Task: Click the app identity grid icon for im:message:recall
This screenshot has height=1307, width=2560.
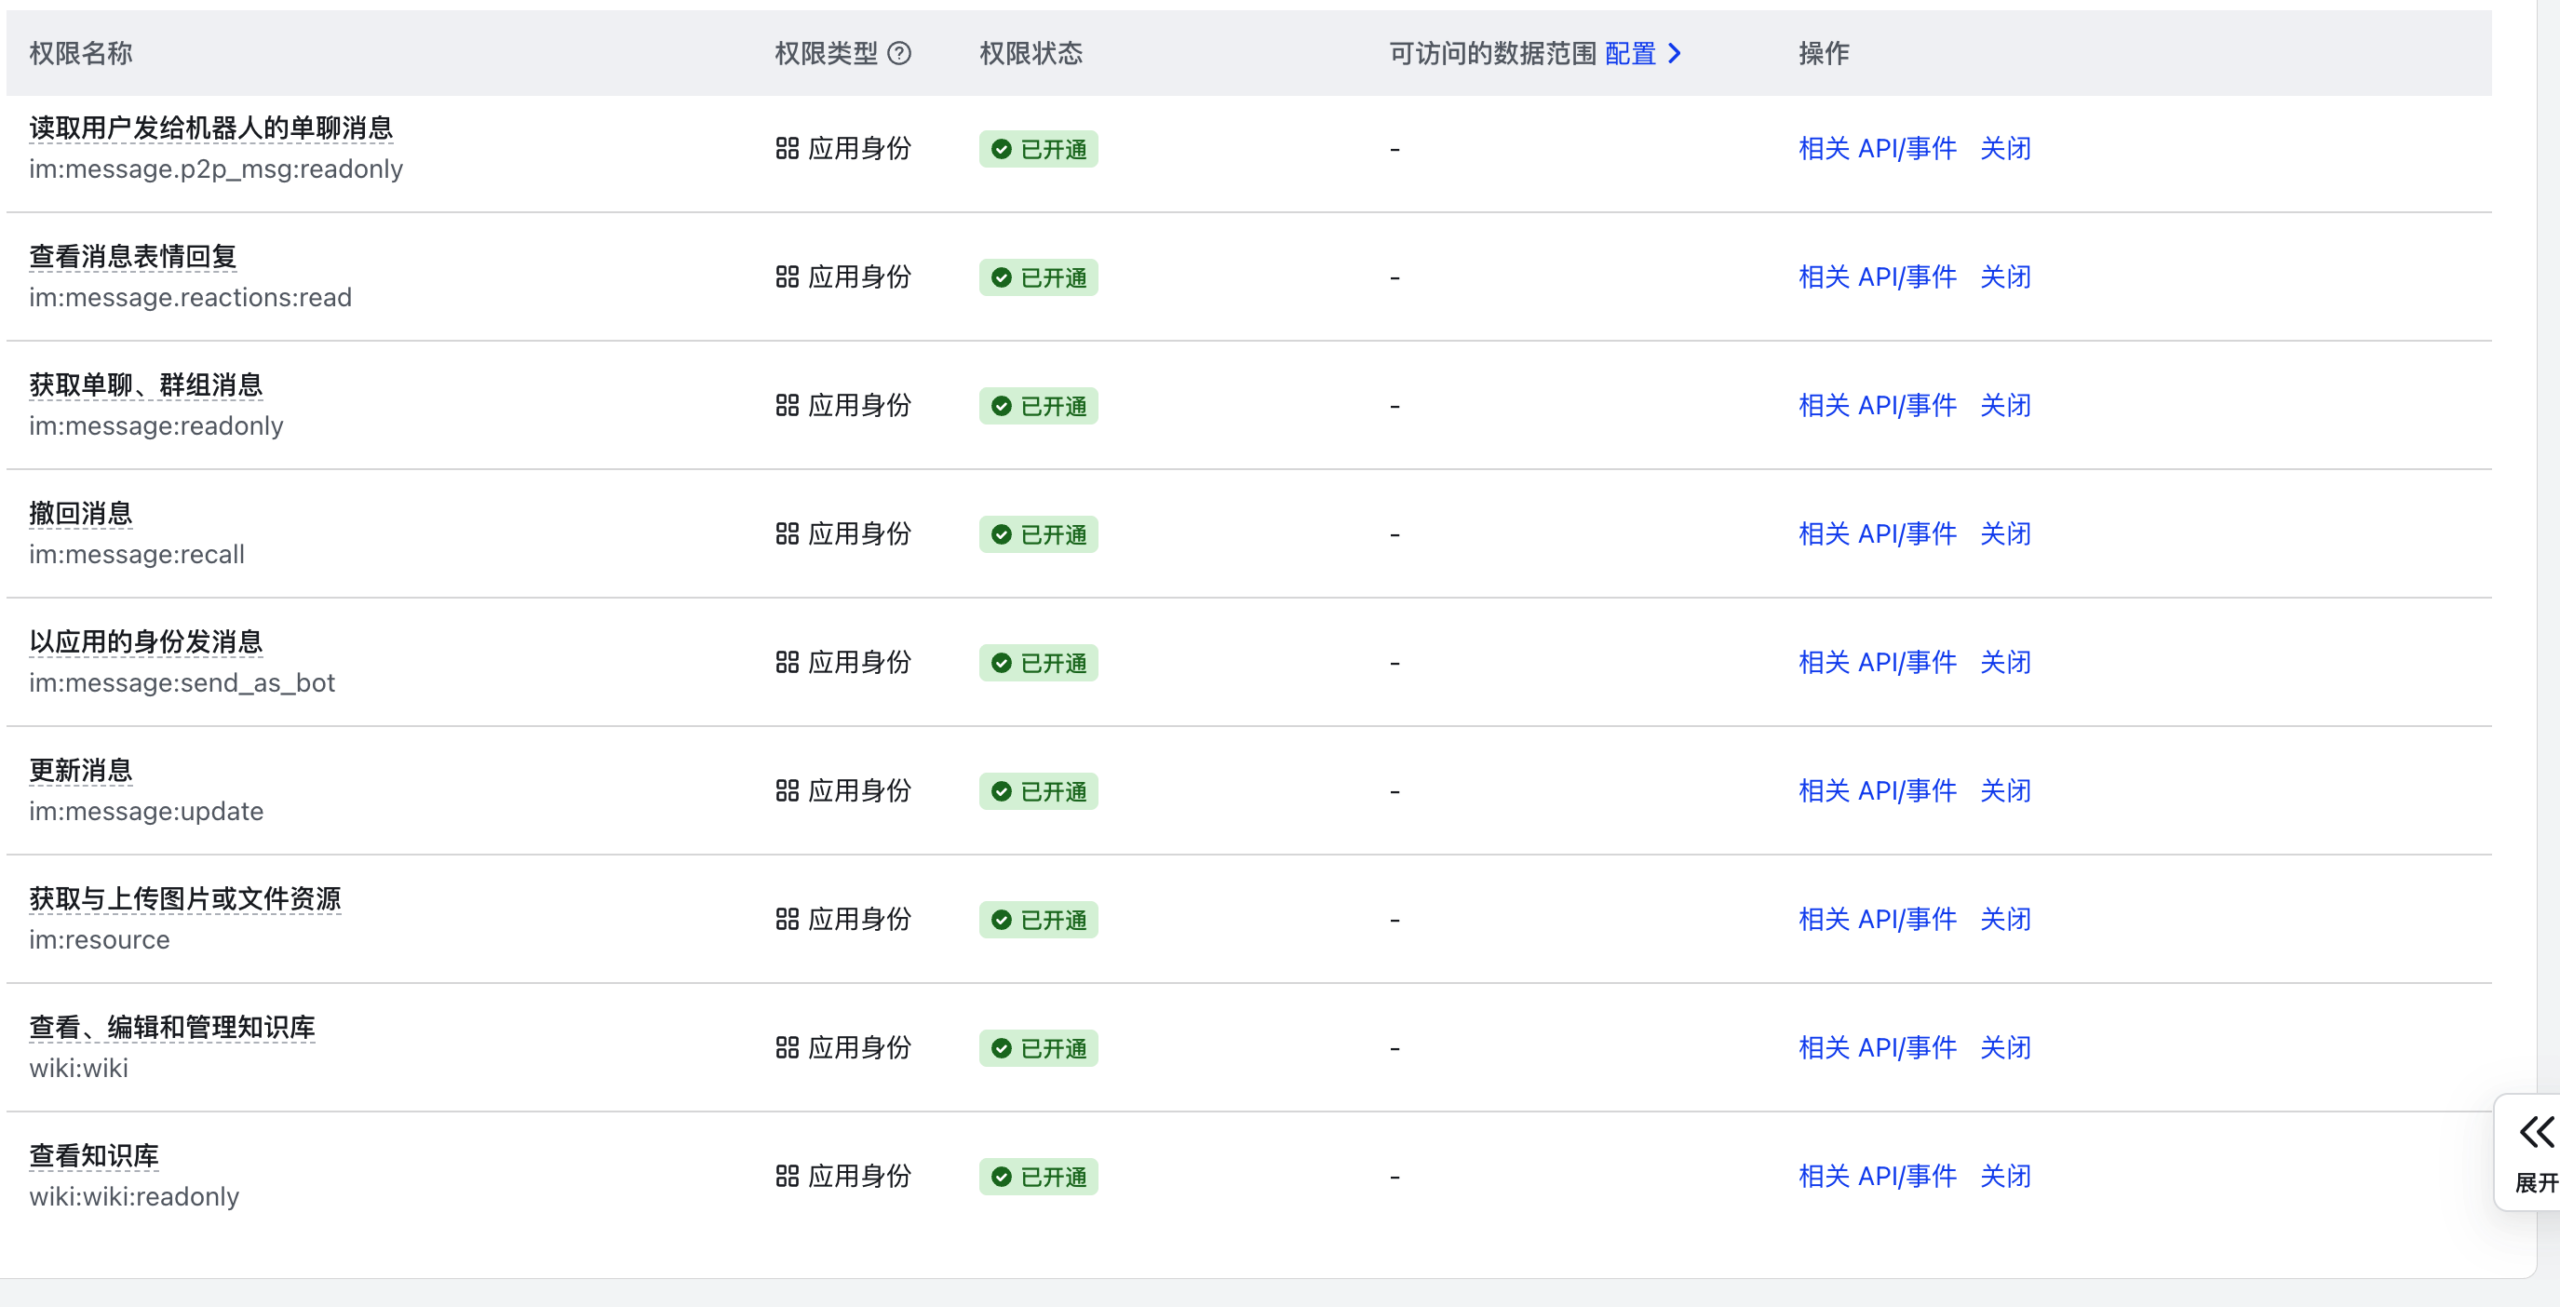Action: [x=787, y=534]
